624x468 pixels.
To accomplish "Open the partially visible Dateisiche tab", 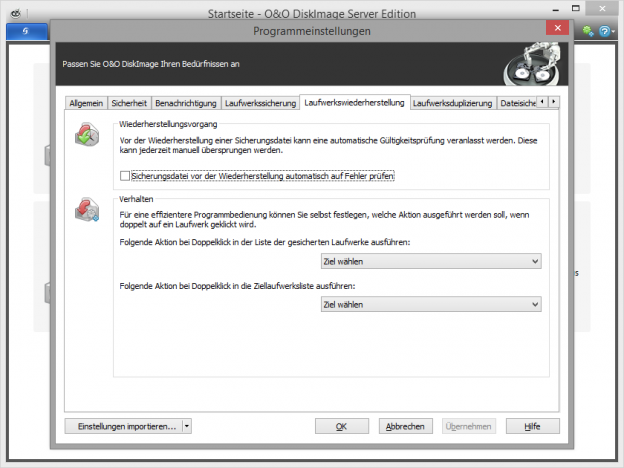I will 517,103.
